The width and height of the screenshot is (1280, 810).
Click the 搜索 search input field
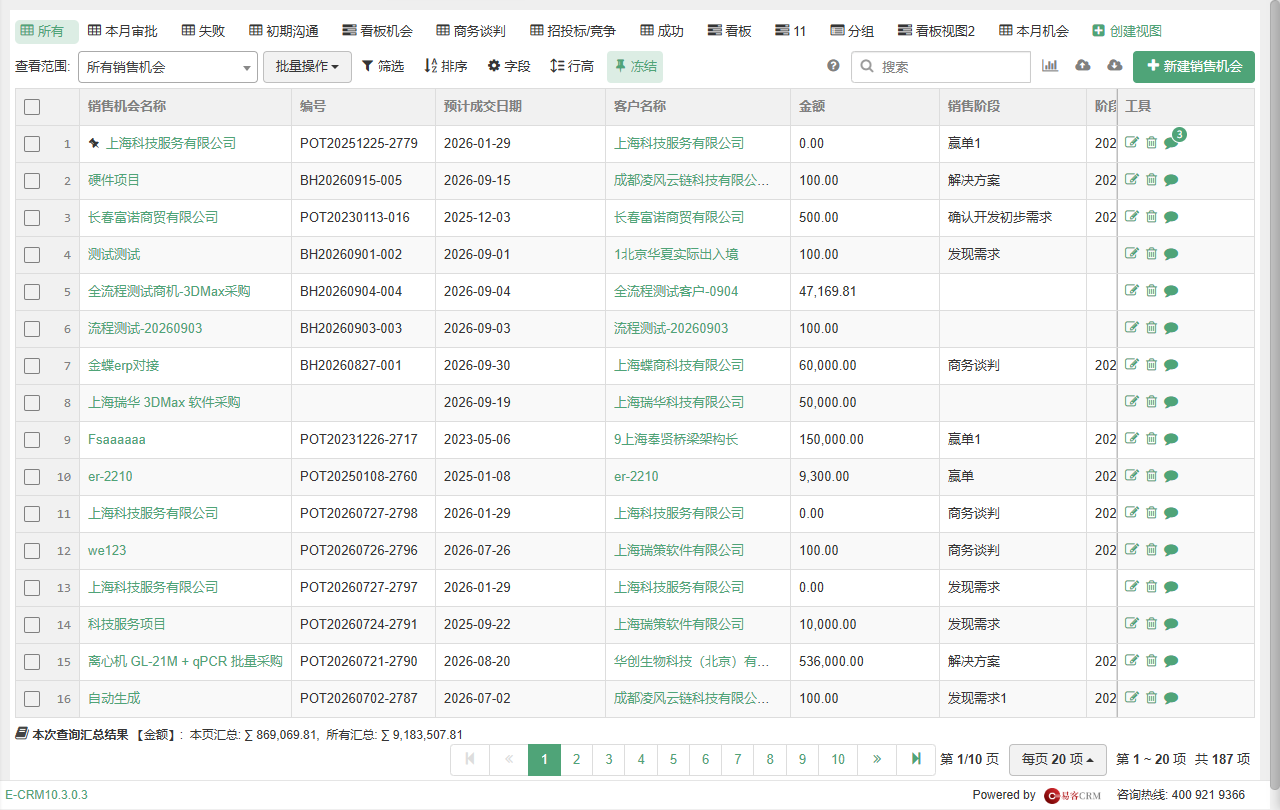click(941, 67)
